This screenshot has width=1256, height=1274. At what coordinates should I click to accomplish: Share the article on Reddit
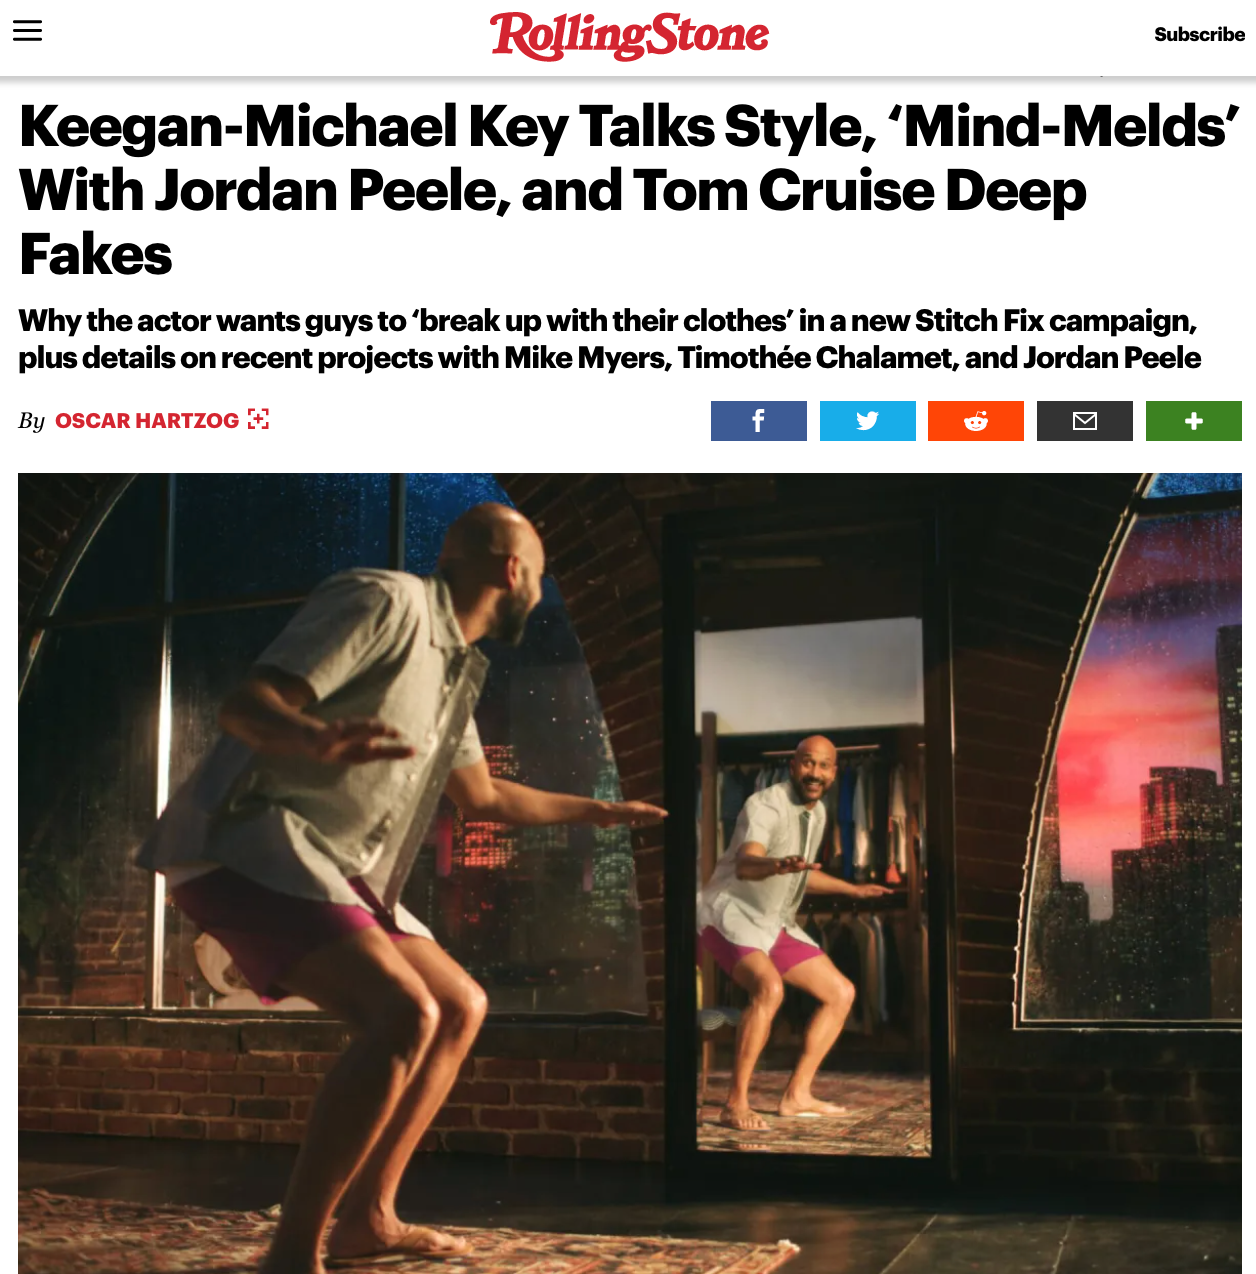(976, 421)
